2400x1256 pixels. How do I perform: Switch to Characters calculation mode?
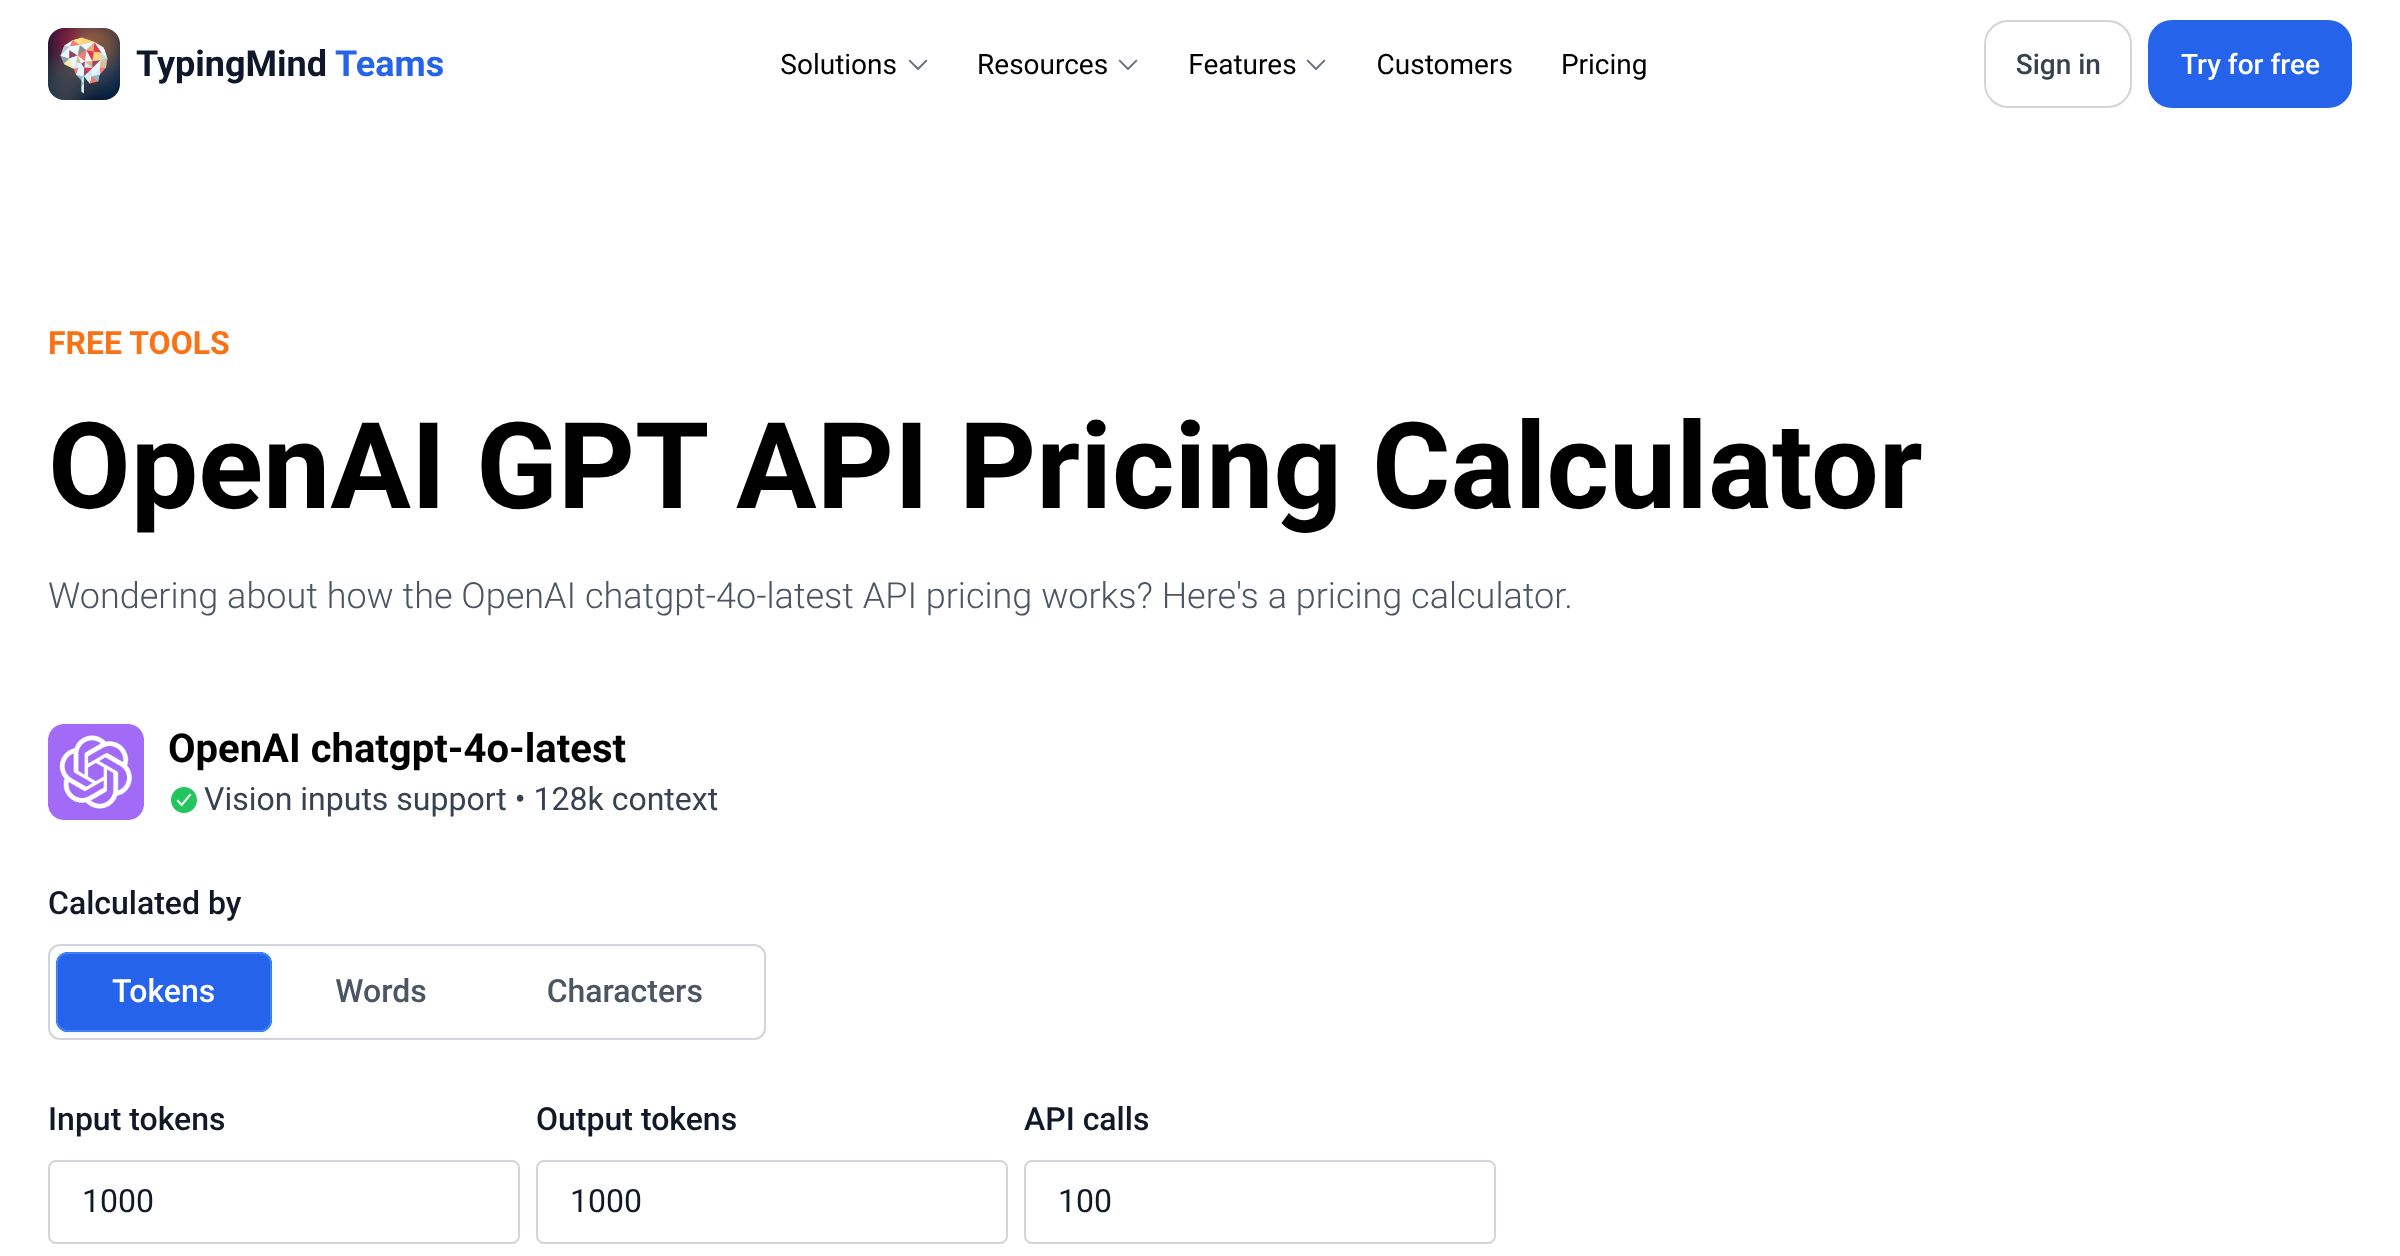click(624, 991)
